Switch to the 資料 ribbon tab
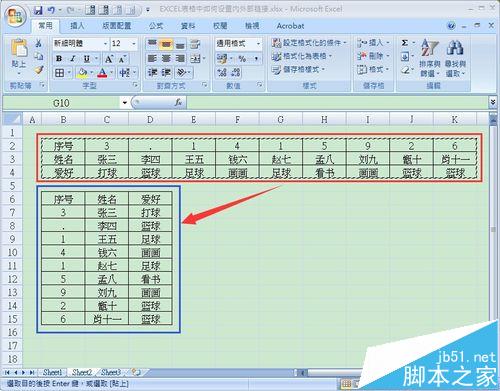Screen dimensions: 500x391 tap(188, 26)
